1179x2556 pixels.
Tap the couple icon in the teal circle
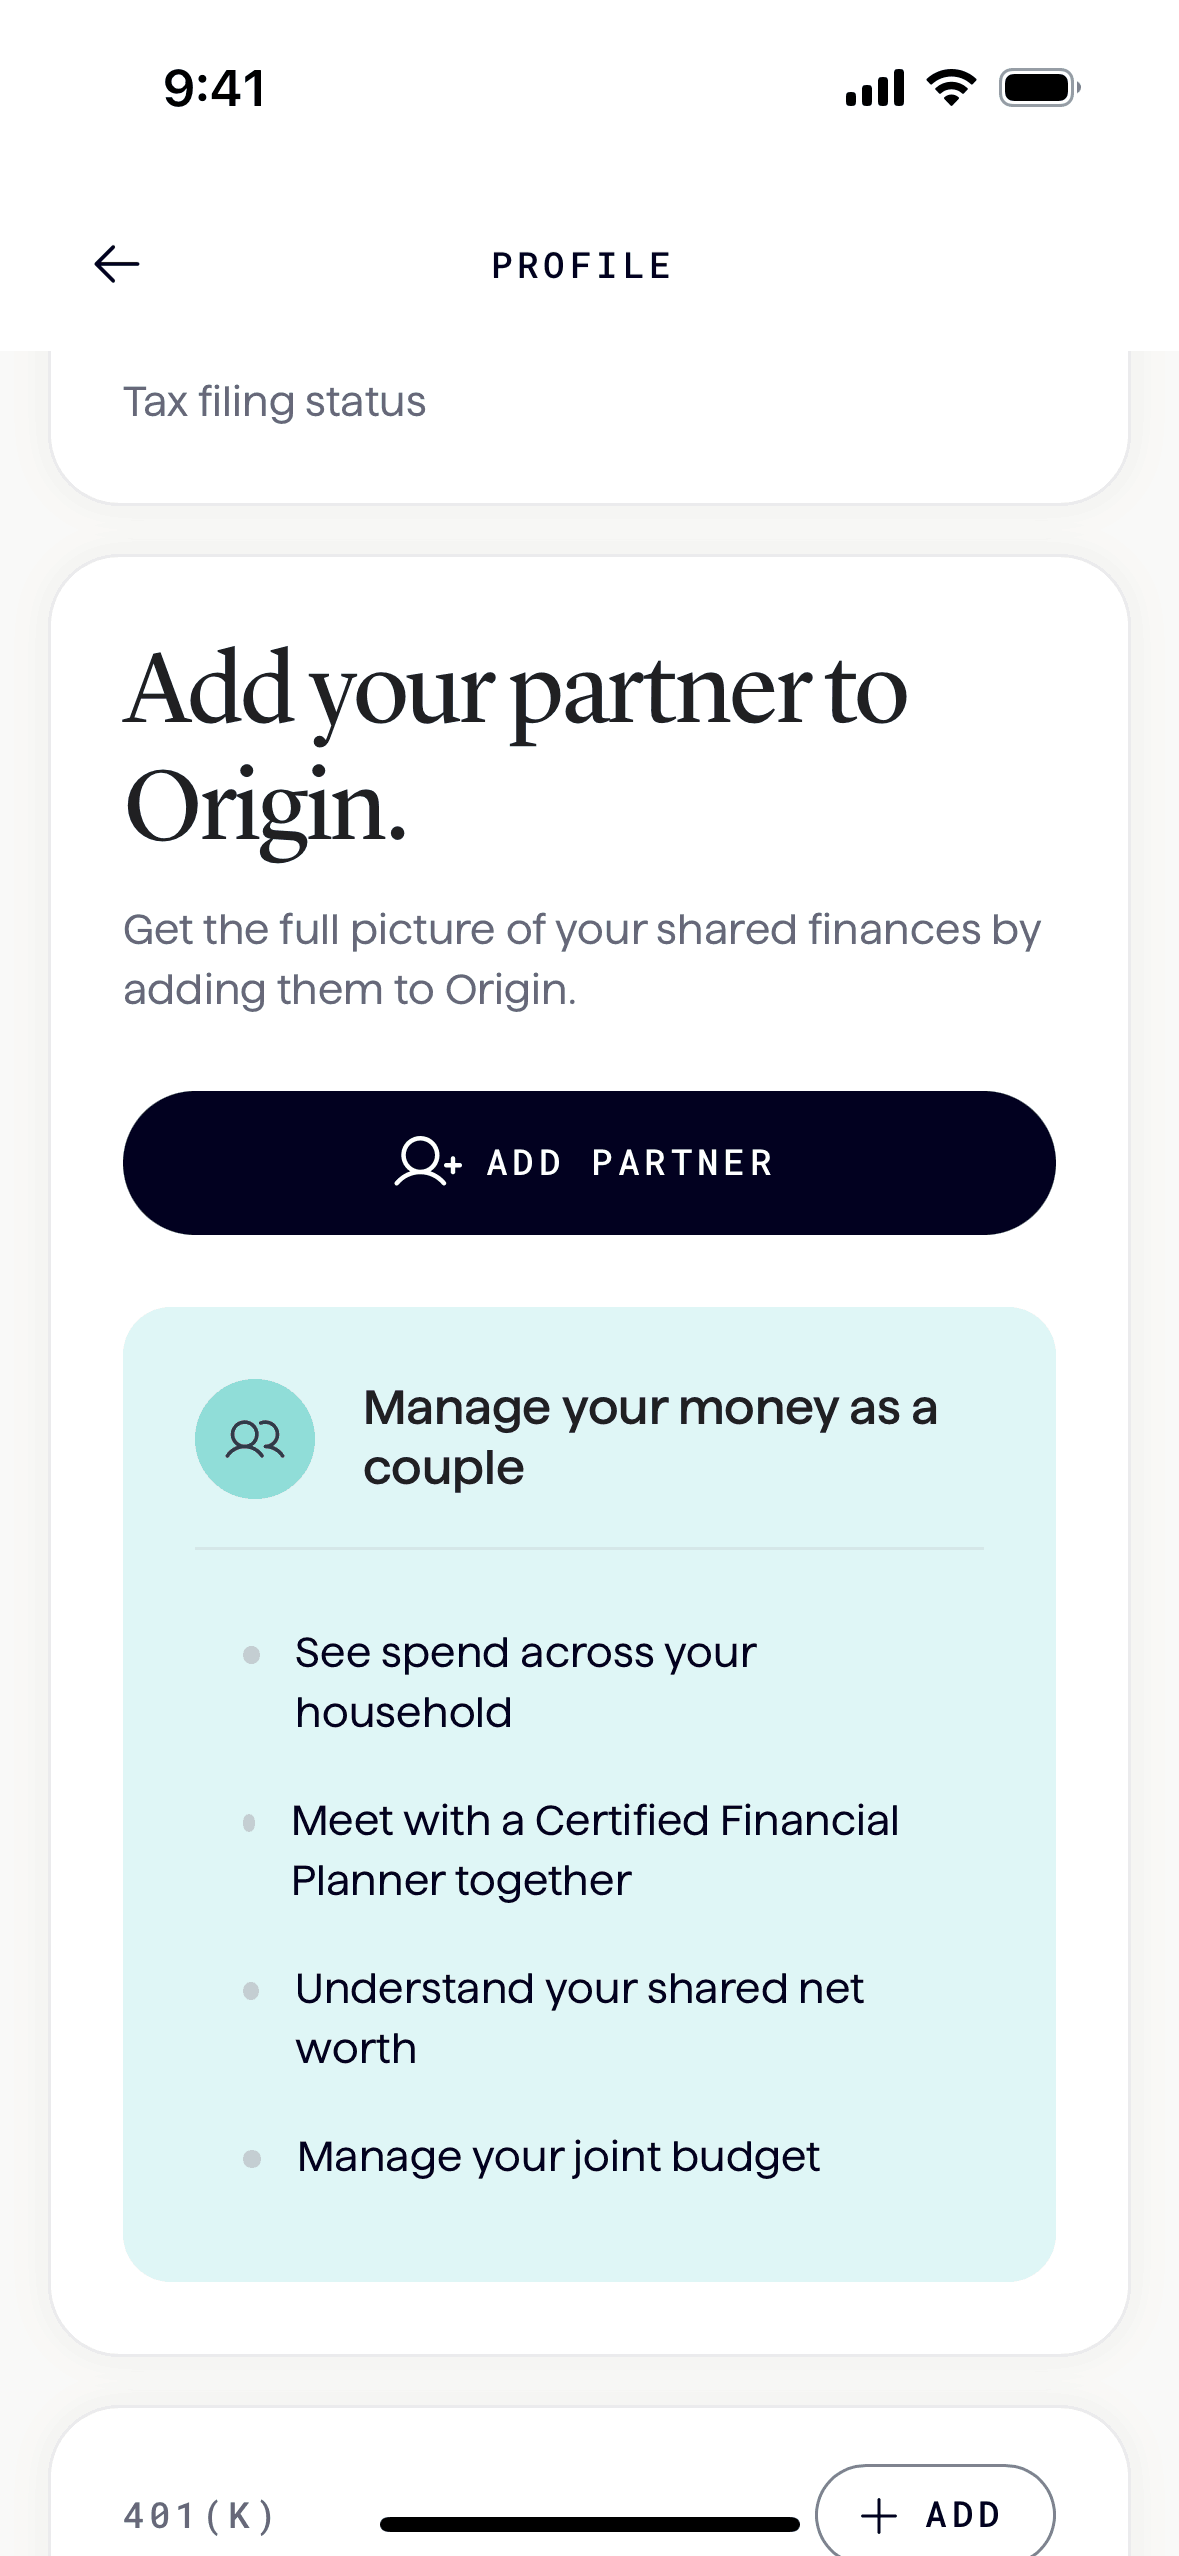point(255,1439)
